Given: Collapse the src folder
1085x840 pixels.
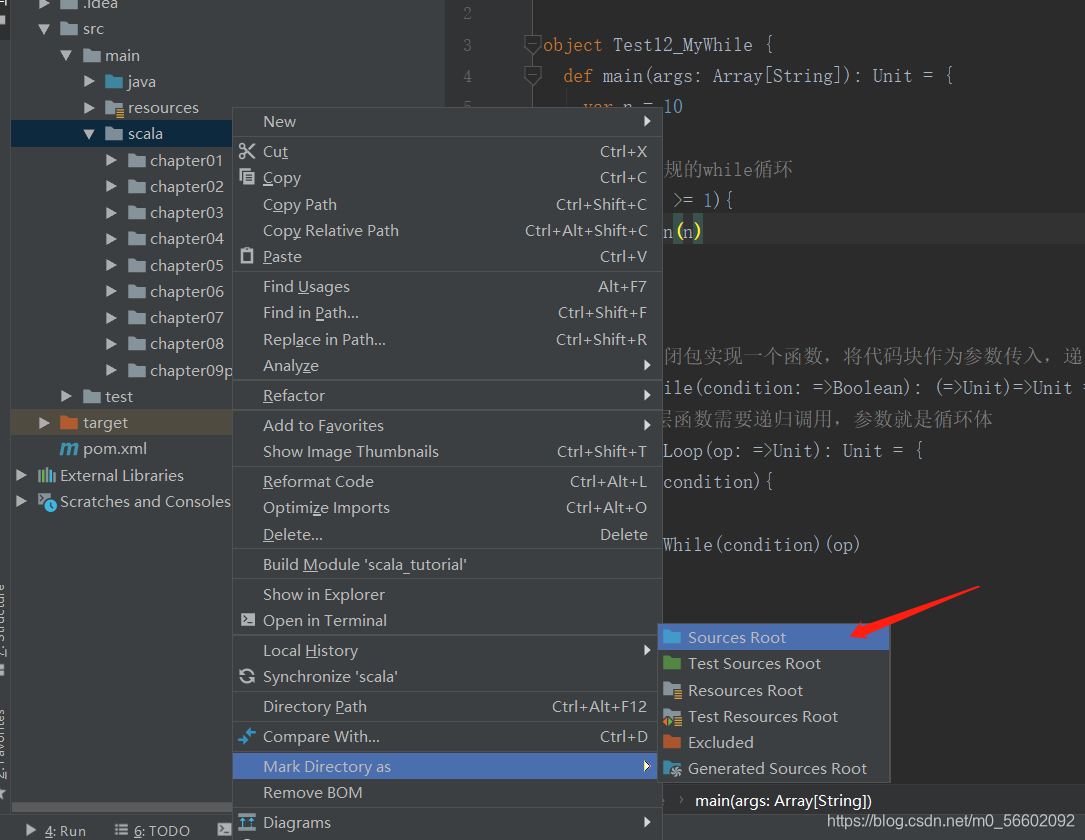Looking at the screenshot, I should [44, 29].
